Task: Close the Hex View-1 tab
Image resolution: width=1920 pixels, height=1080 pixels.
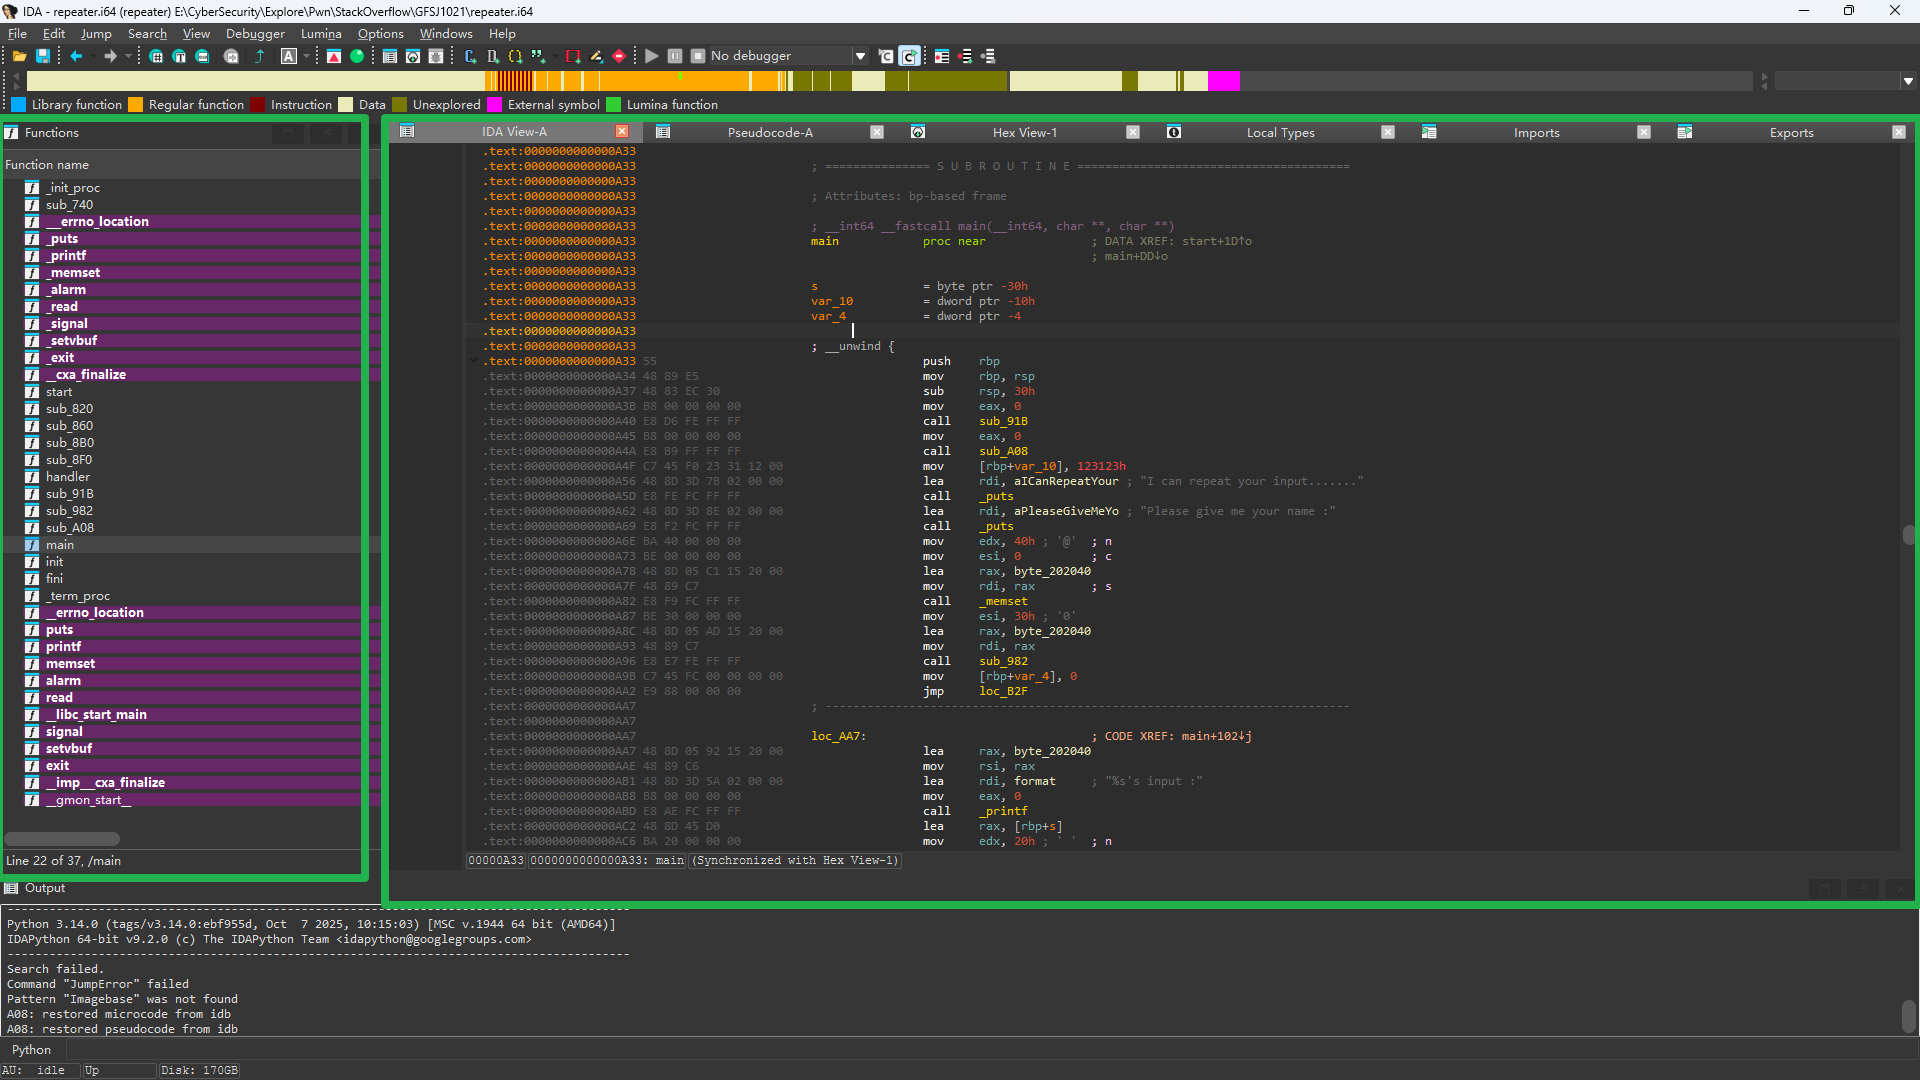Action: (1133, 133)
